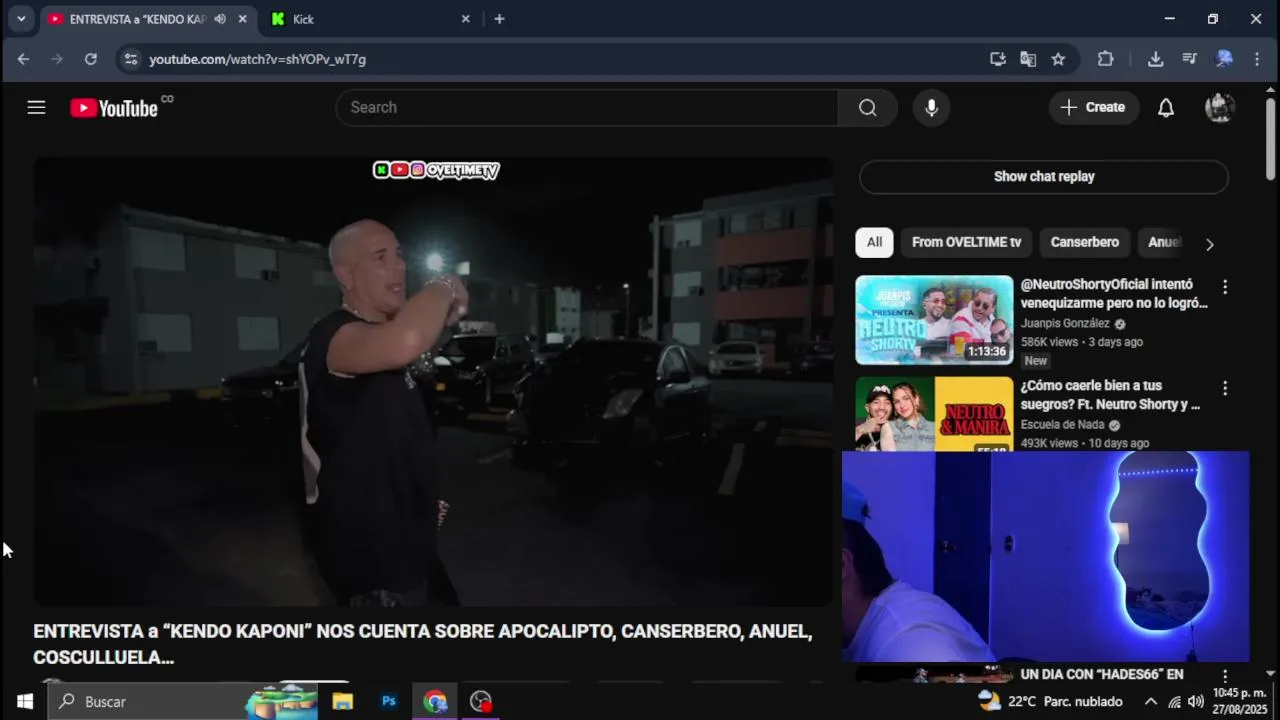This screenshot has height=720, width=1280.
Task: Open the weather 22°C Parc. nublado widget
Action: (x=1050, y=701)
